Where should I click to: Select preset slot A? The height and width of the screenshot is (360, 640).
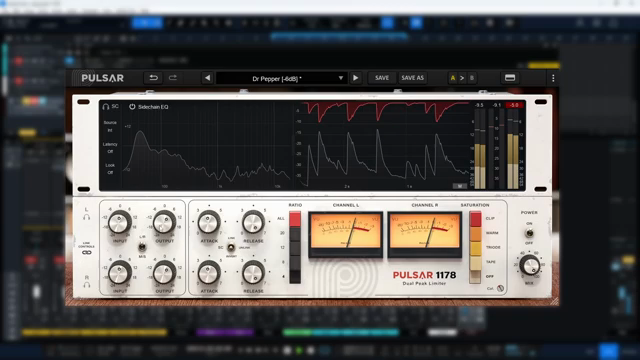453,78
